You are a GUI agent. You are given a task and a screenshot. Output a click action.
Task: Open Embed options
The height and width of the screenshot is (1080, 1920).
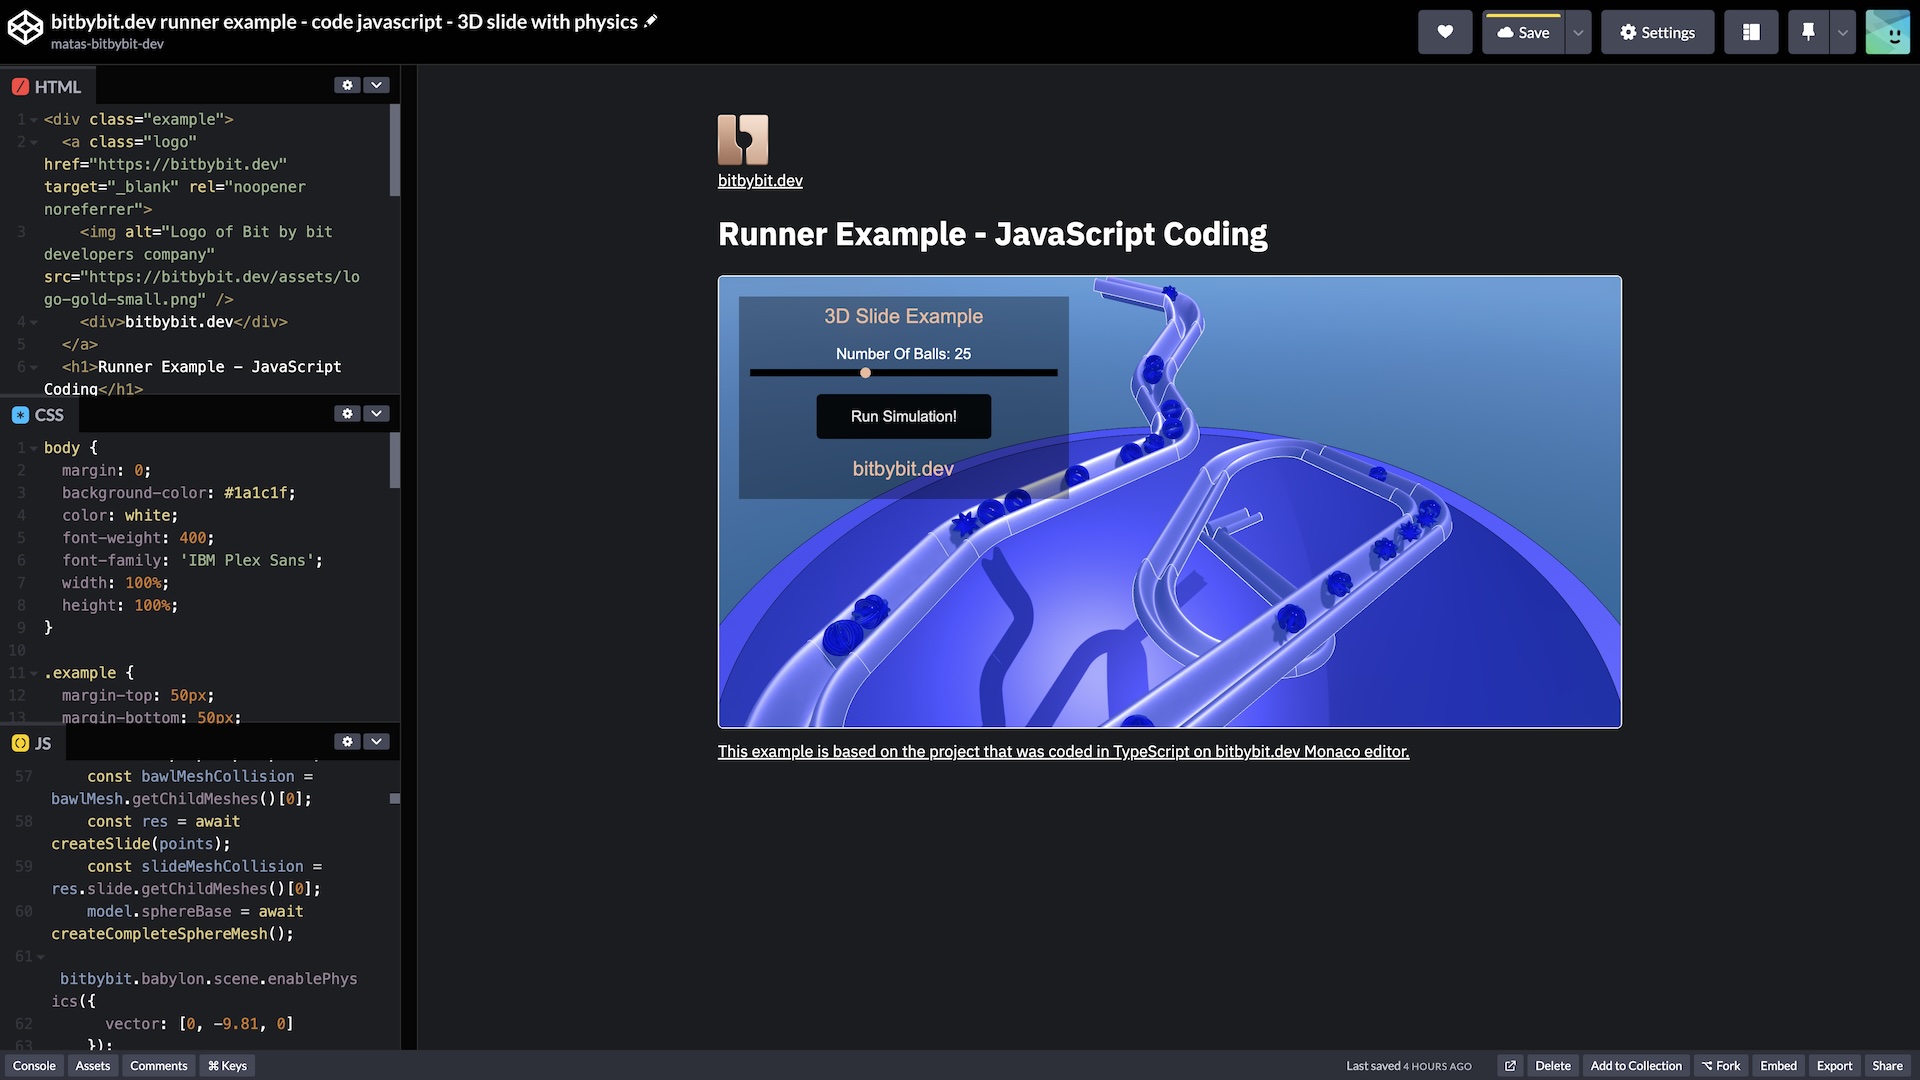(x=1778, y=1066)
